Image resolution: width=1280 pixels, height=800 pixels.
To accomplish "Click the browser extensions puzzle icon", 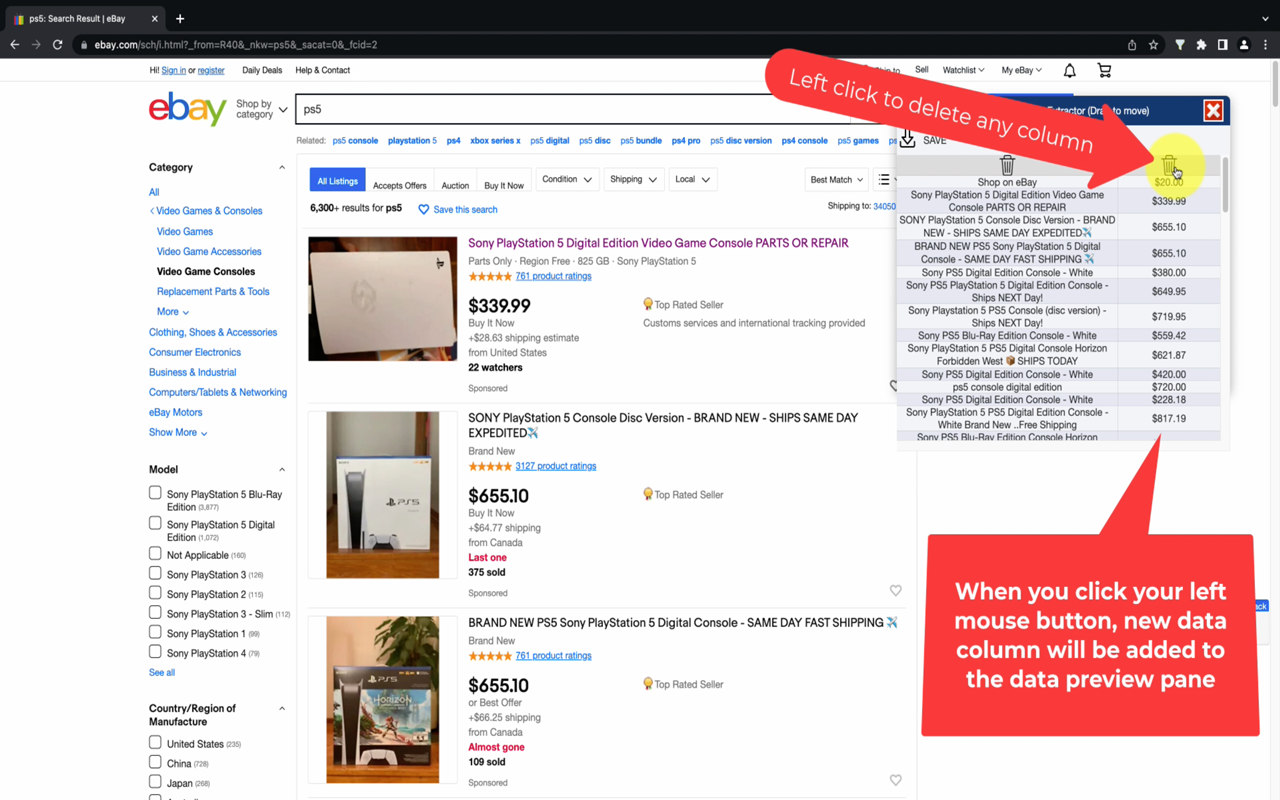I will 1200,45.
